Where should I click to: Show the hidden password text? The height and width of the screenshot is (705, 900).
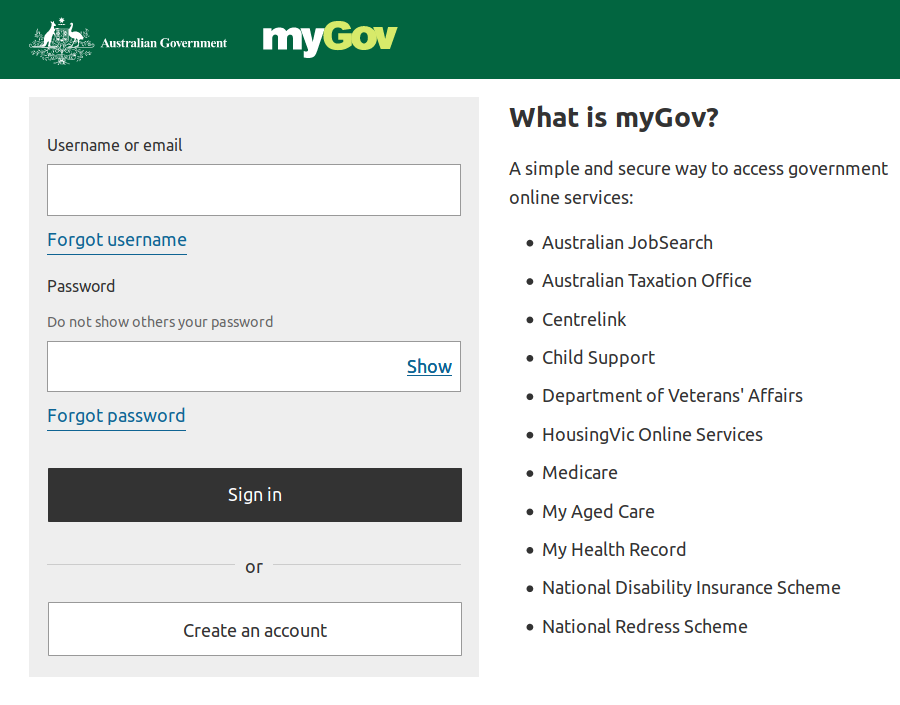pos(429,366)
